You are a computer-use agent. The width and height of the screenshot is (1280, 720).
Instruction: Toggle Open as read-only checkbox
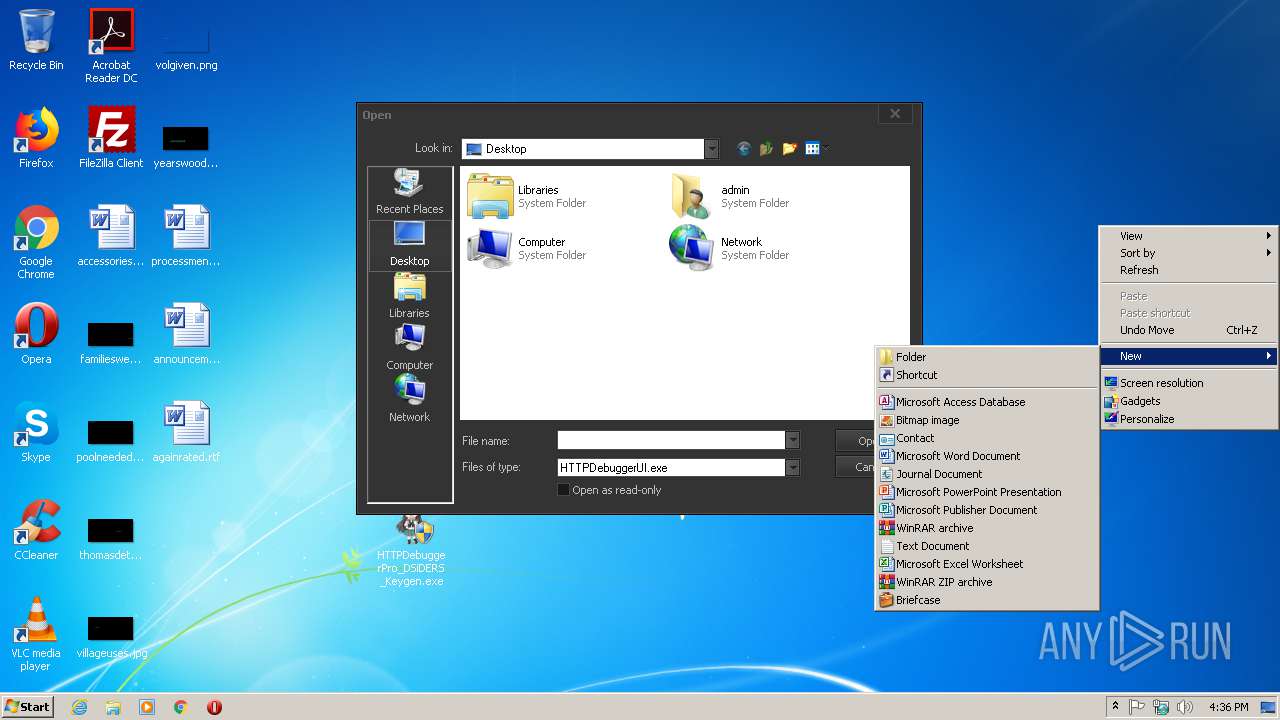click(563, 490)
